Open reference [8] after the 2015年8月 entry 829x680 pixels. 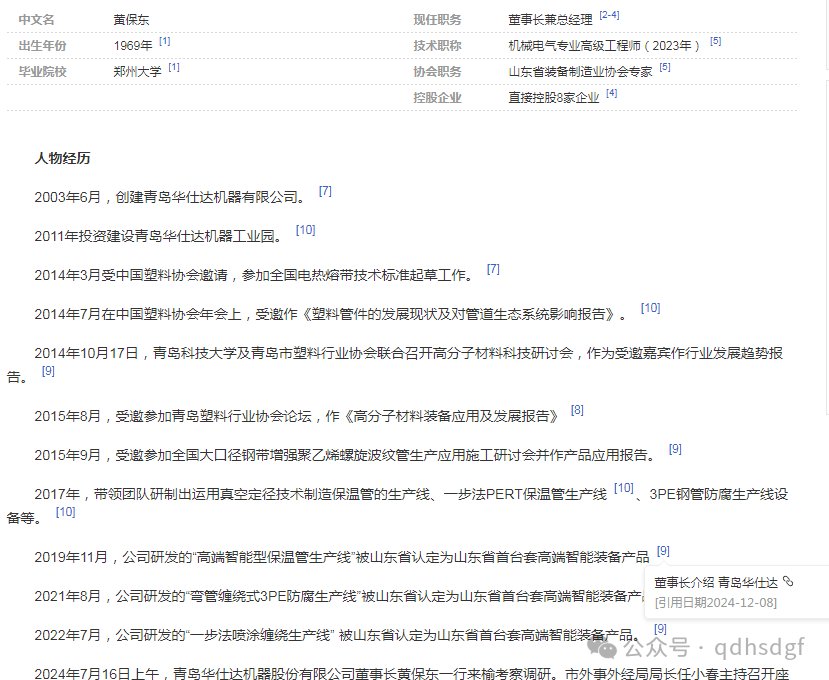577,410
